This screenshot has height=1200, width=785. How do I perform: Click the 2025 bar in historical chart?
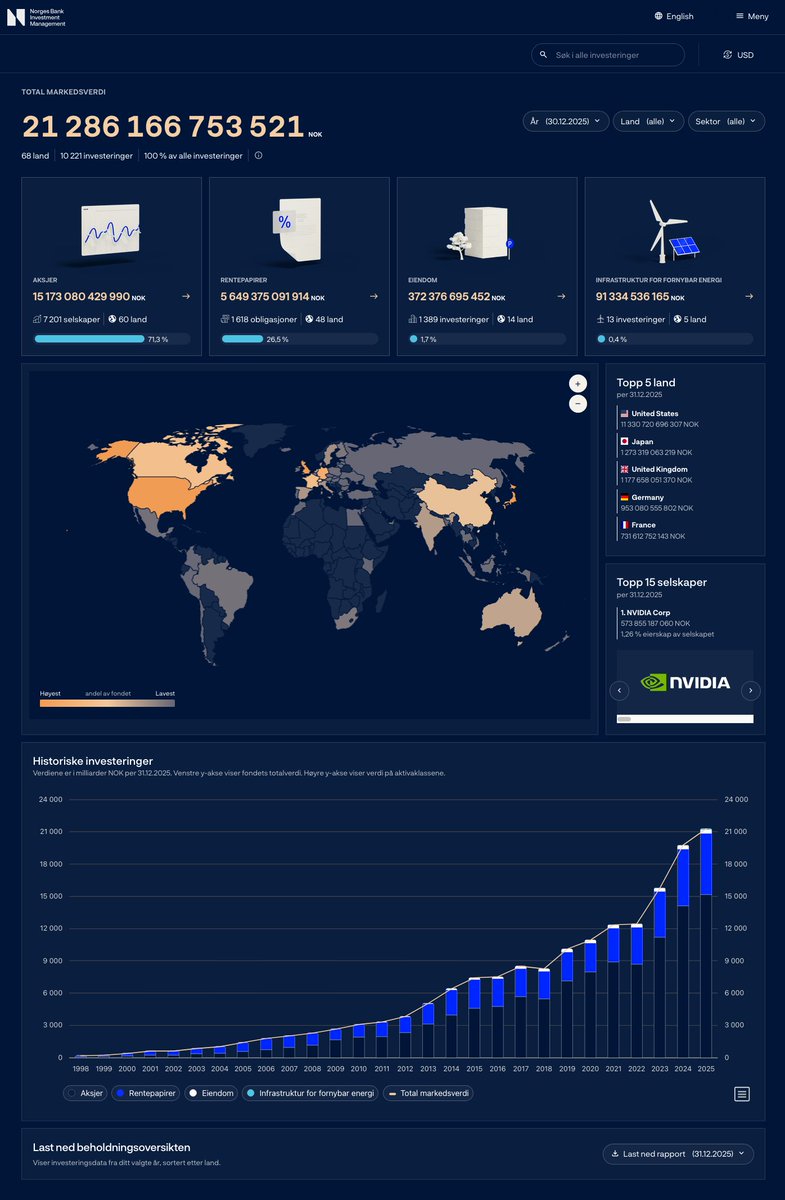point(706,943)
